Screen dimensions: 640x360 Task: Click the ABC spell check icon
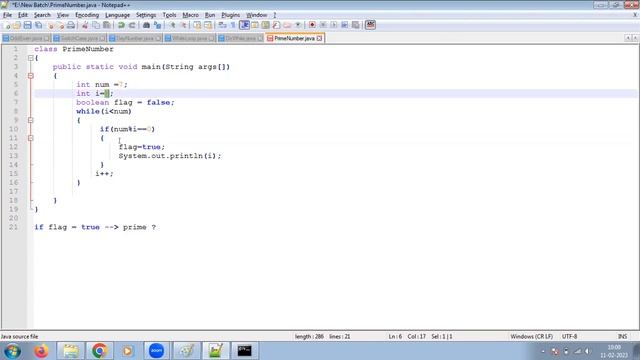click(x=370, y=25)
